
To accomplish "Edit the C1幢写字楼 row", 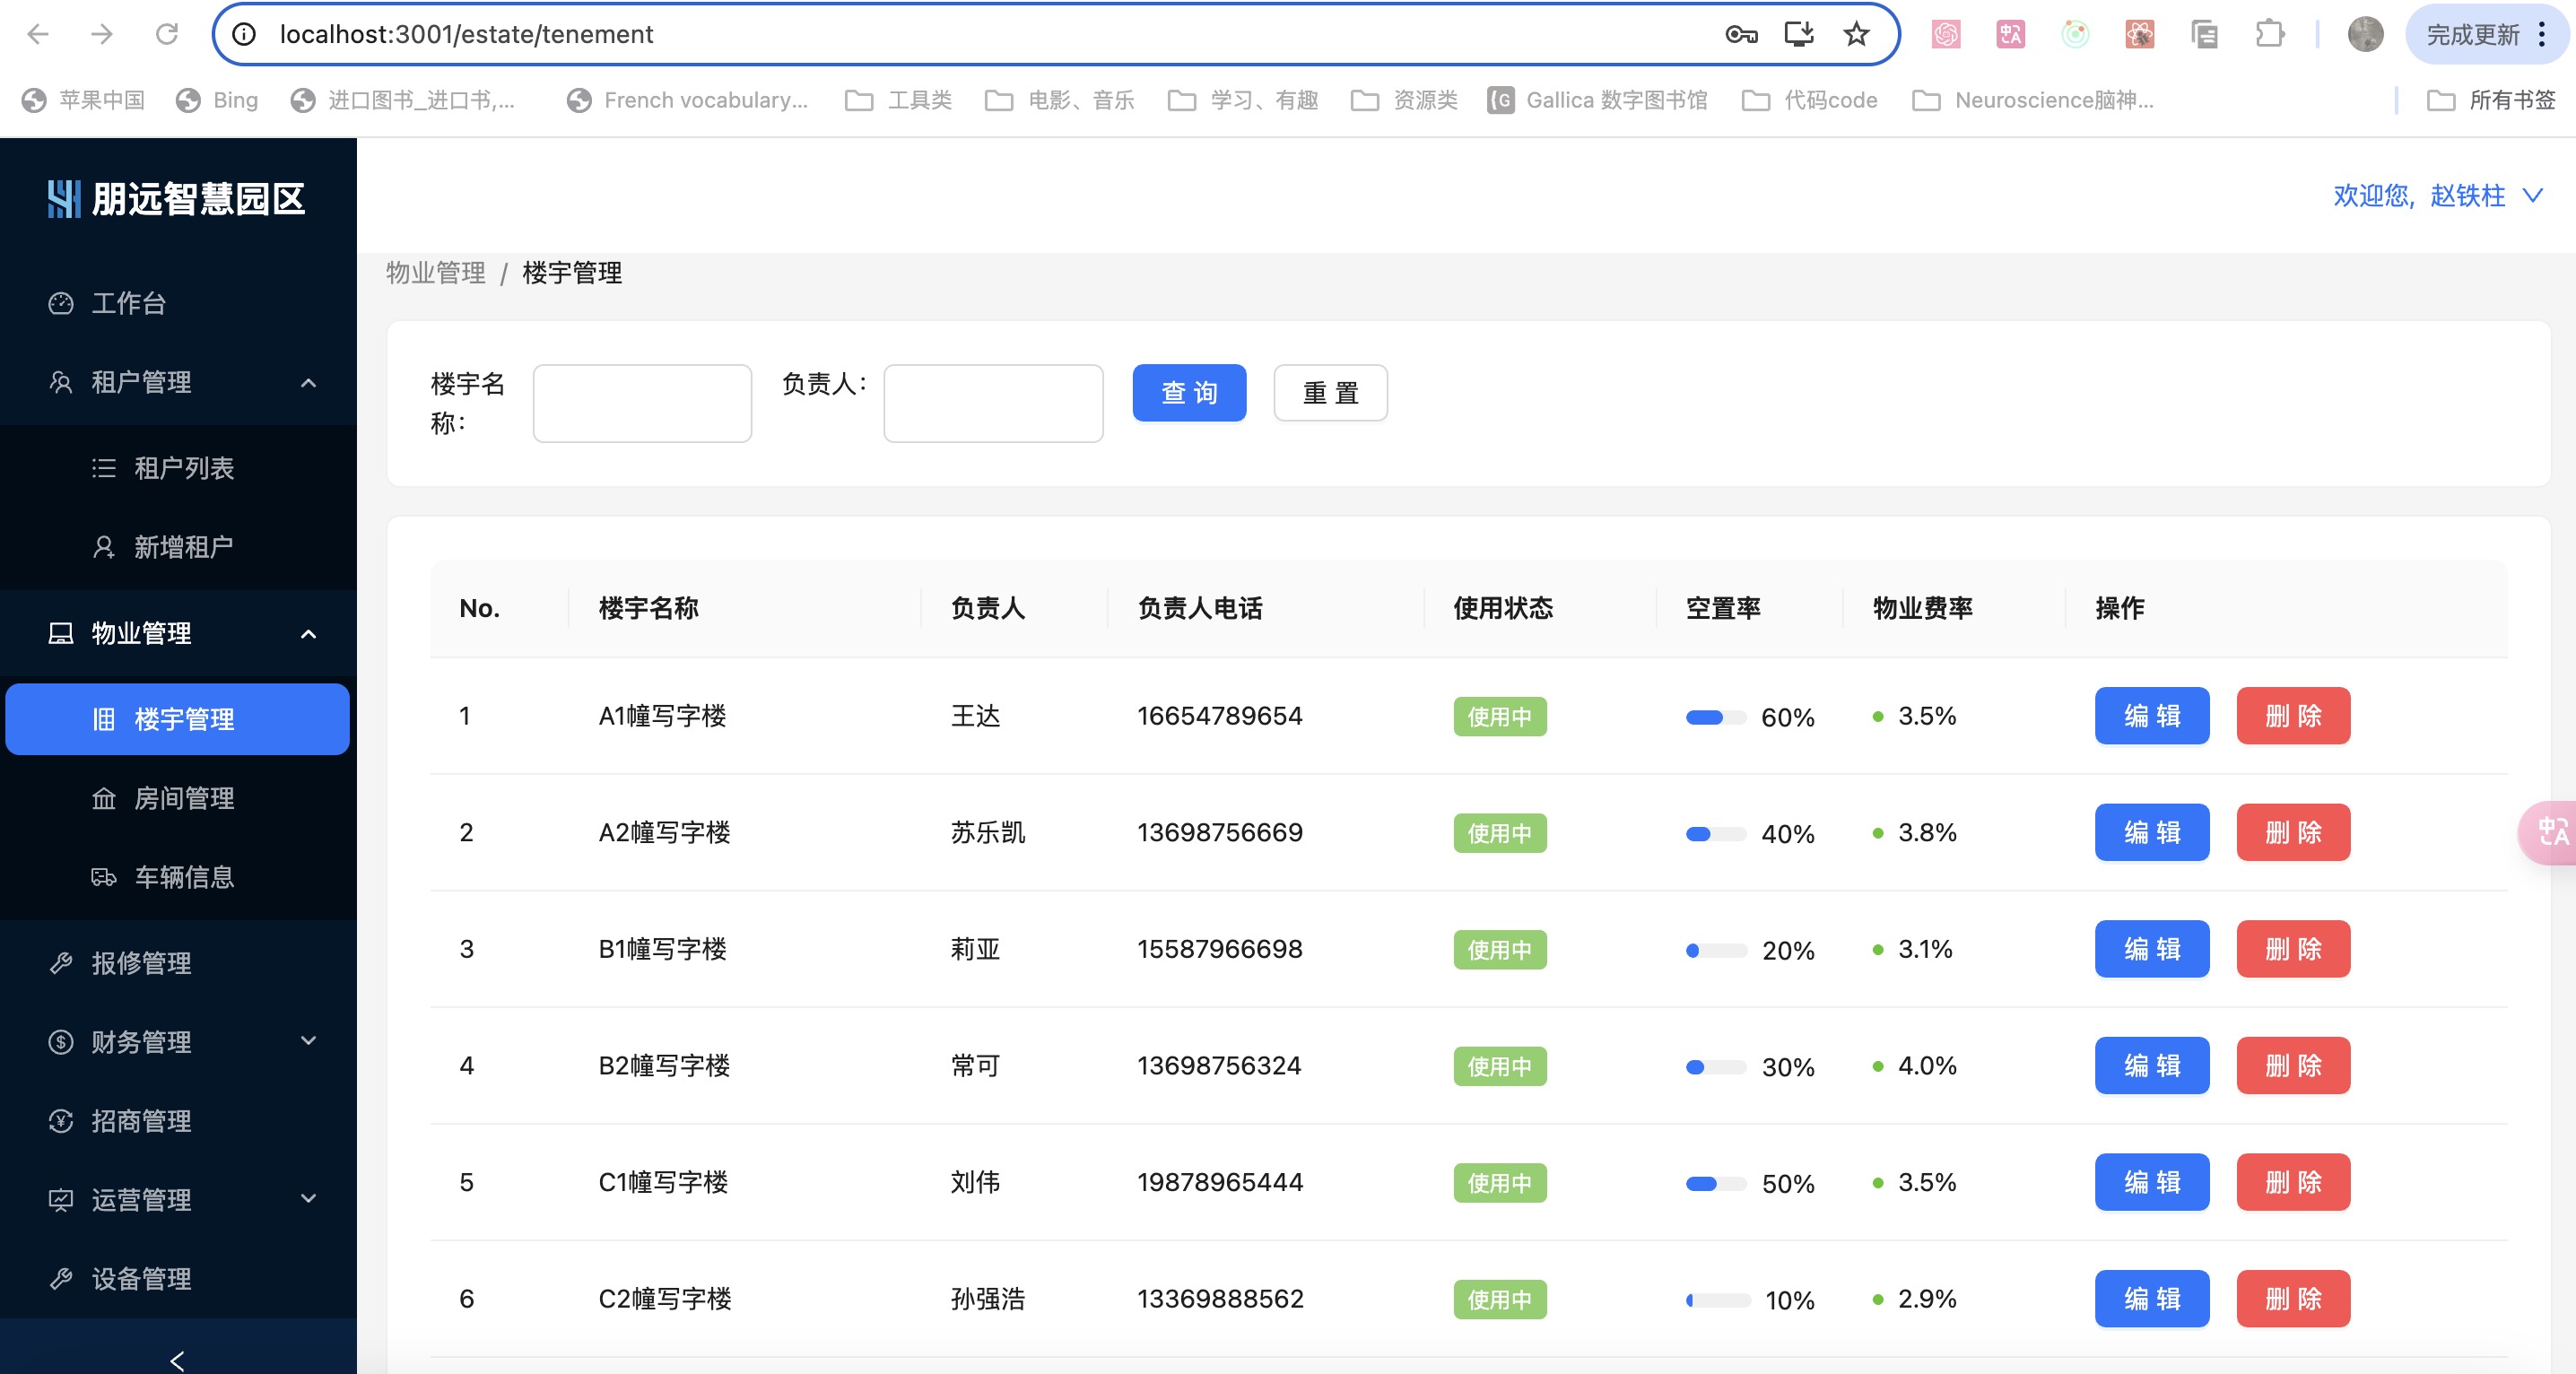I will (2152, 1182).
